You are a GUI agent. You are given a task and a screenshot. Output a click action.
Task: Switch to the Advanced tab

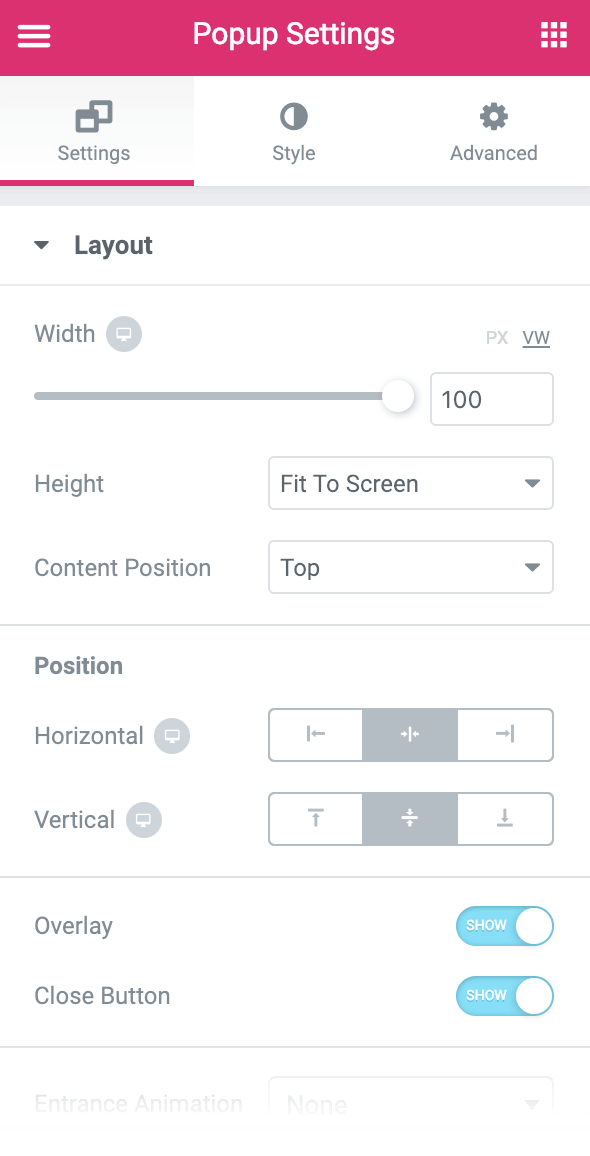click(x=493, y=130)
